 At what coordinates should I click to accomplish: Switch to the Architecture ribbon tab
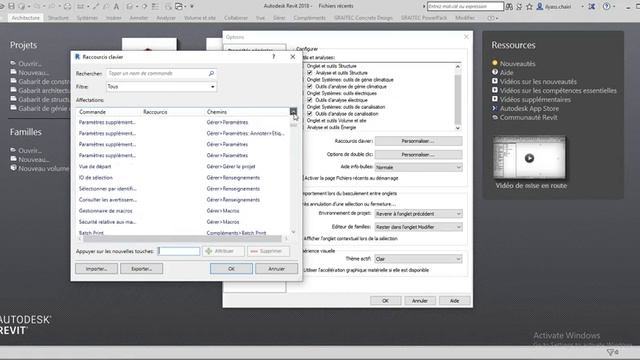point(26,18)
